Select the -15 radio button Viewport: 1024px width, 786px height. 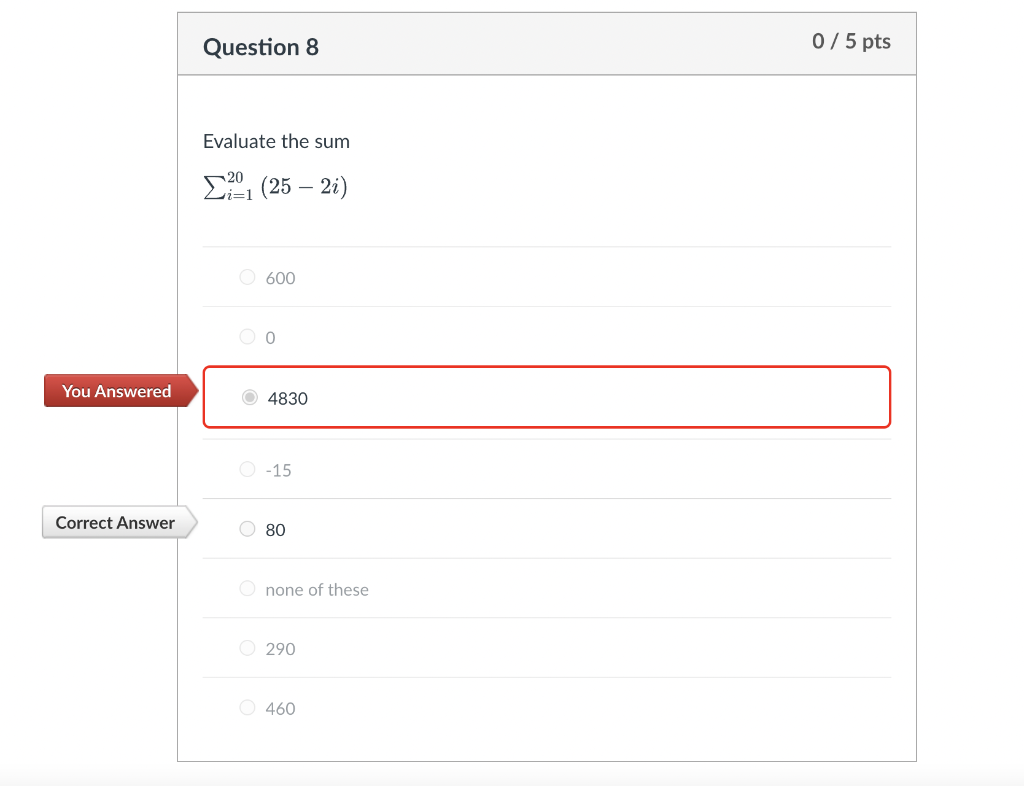(248, 469)
